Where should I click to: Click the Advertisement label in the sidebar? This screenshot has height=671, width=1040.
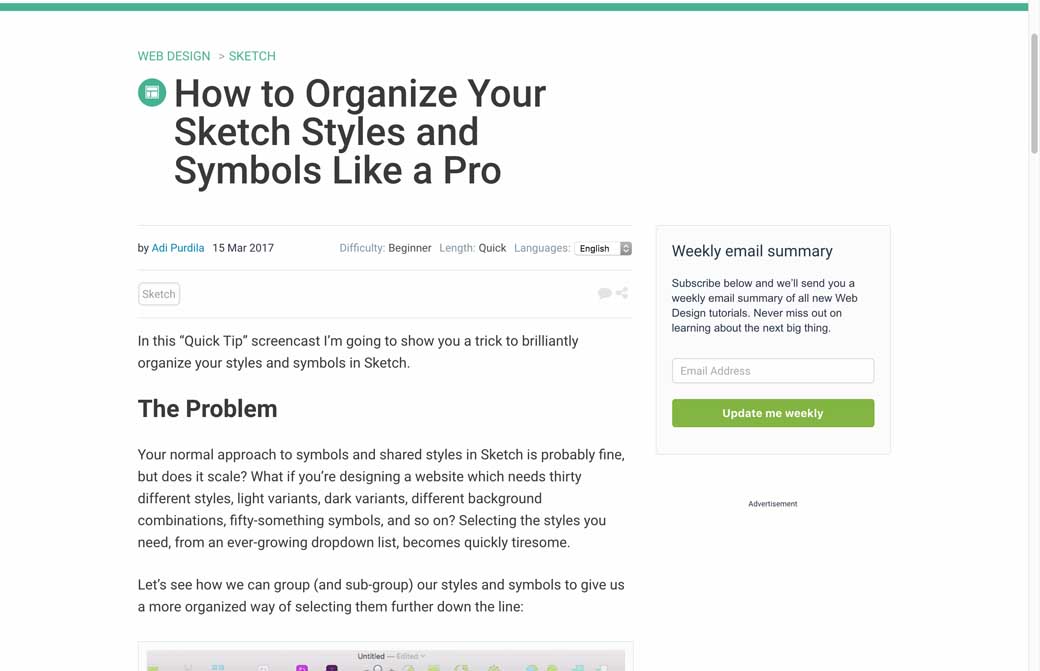coord(772,504)
